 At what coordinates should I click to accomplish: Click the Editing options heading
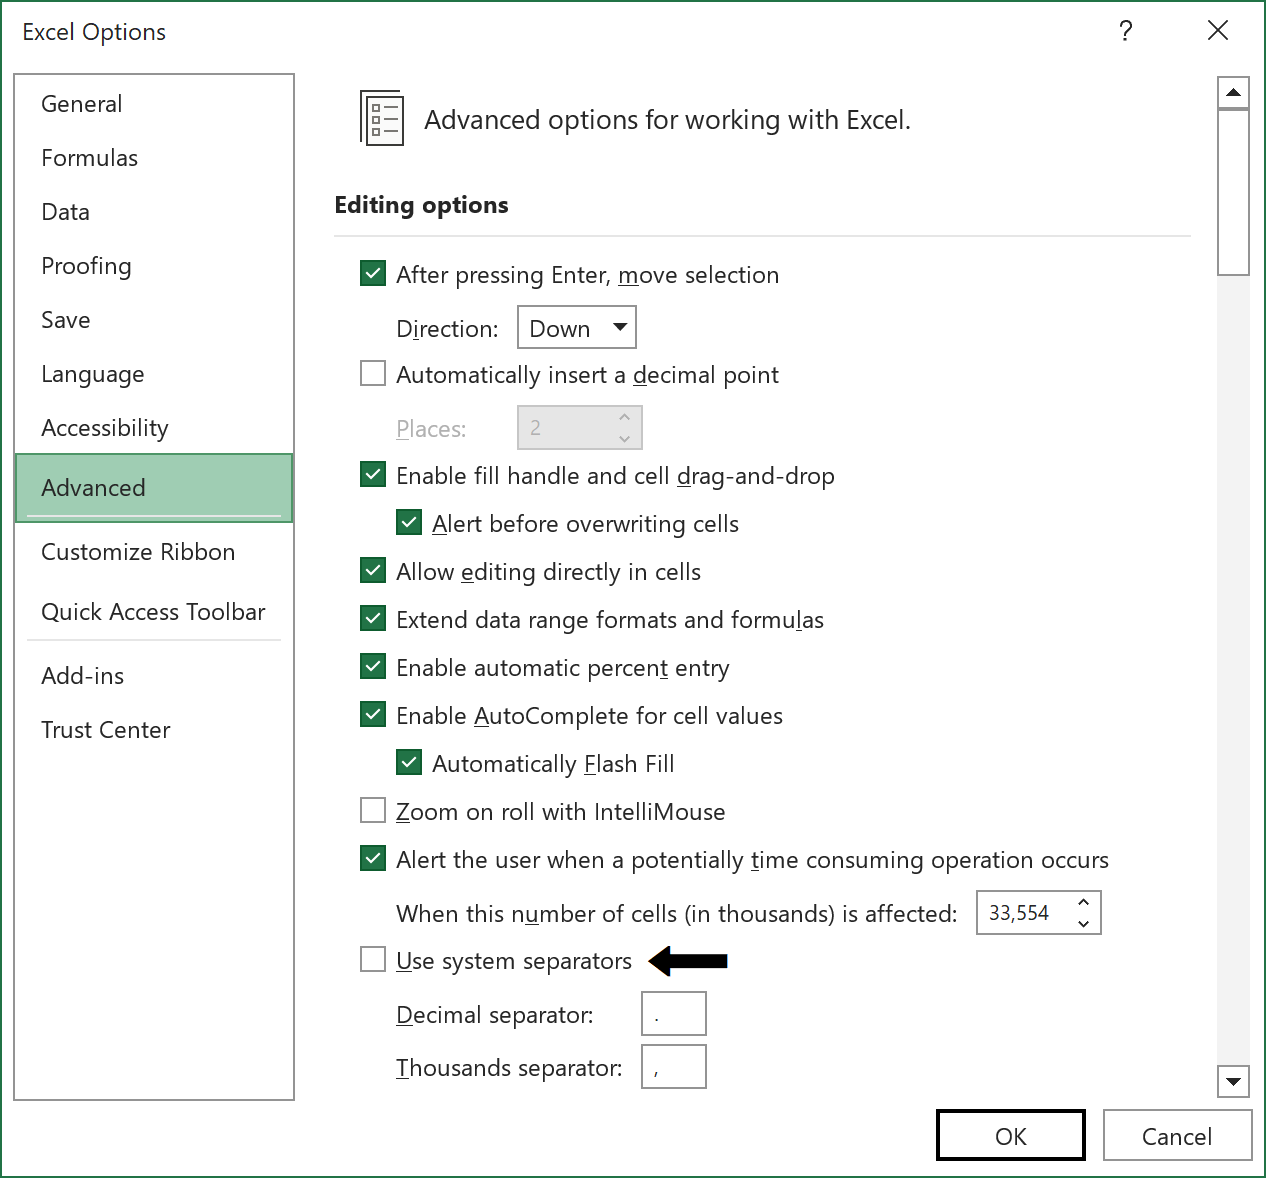(421, 205)
